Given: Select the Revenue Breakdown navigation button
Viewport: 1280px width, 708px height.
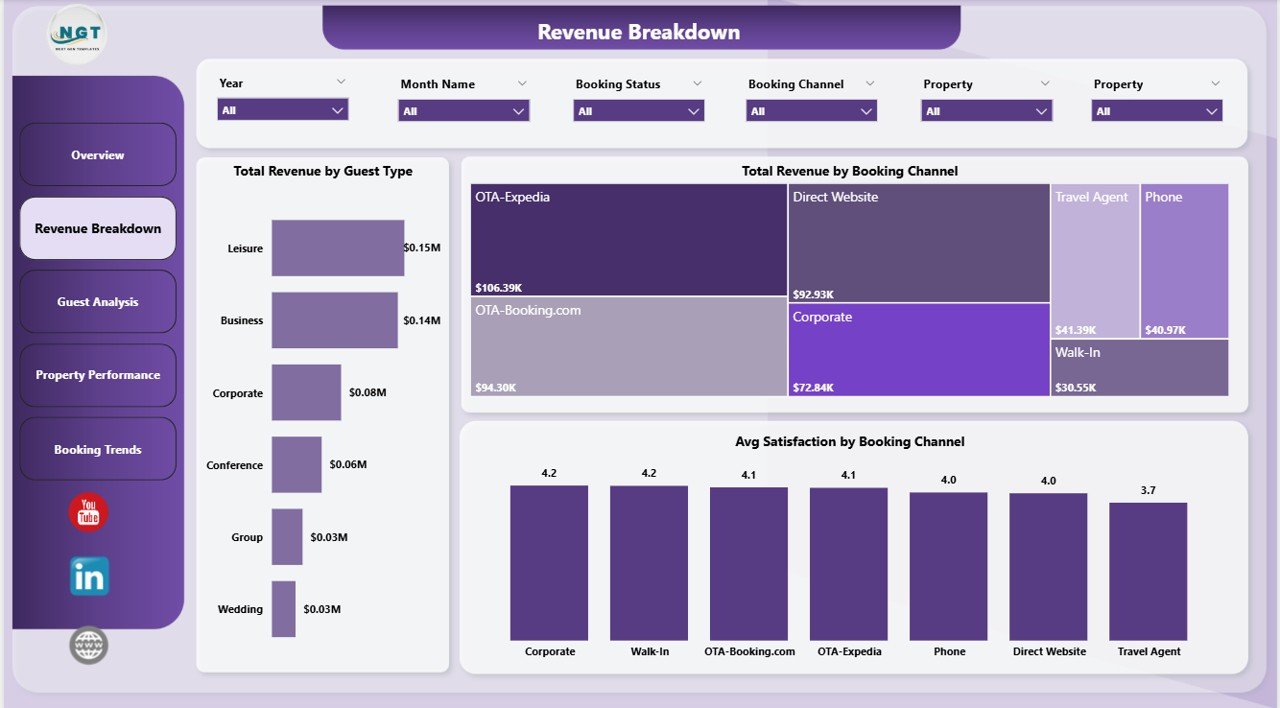Looking at the screenshot, I should pos(97,228).
